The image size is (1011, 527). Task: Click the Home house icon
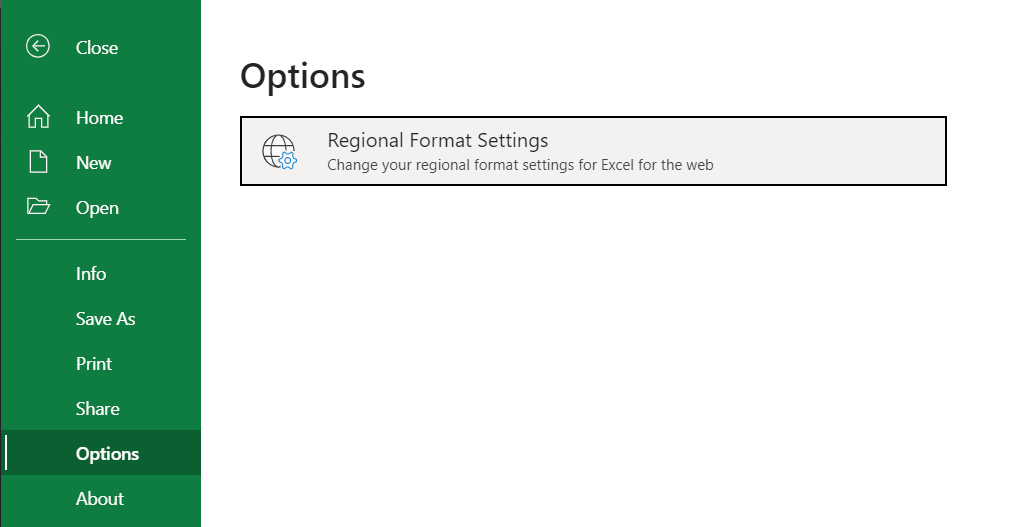[38, 117]
